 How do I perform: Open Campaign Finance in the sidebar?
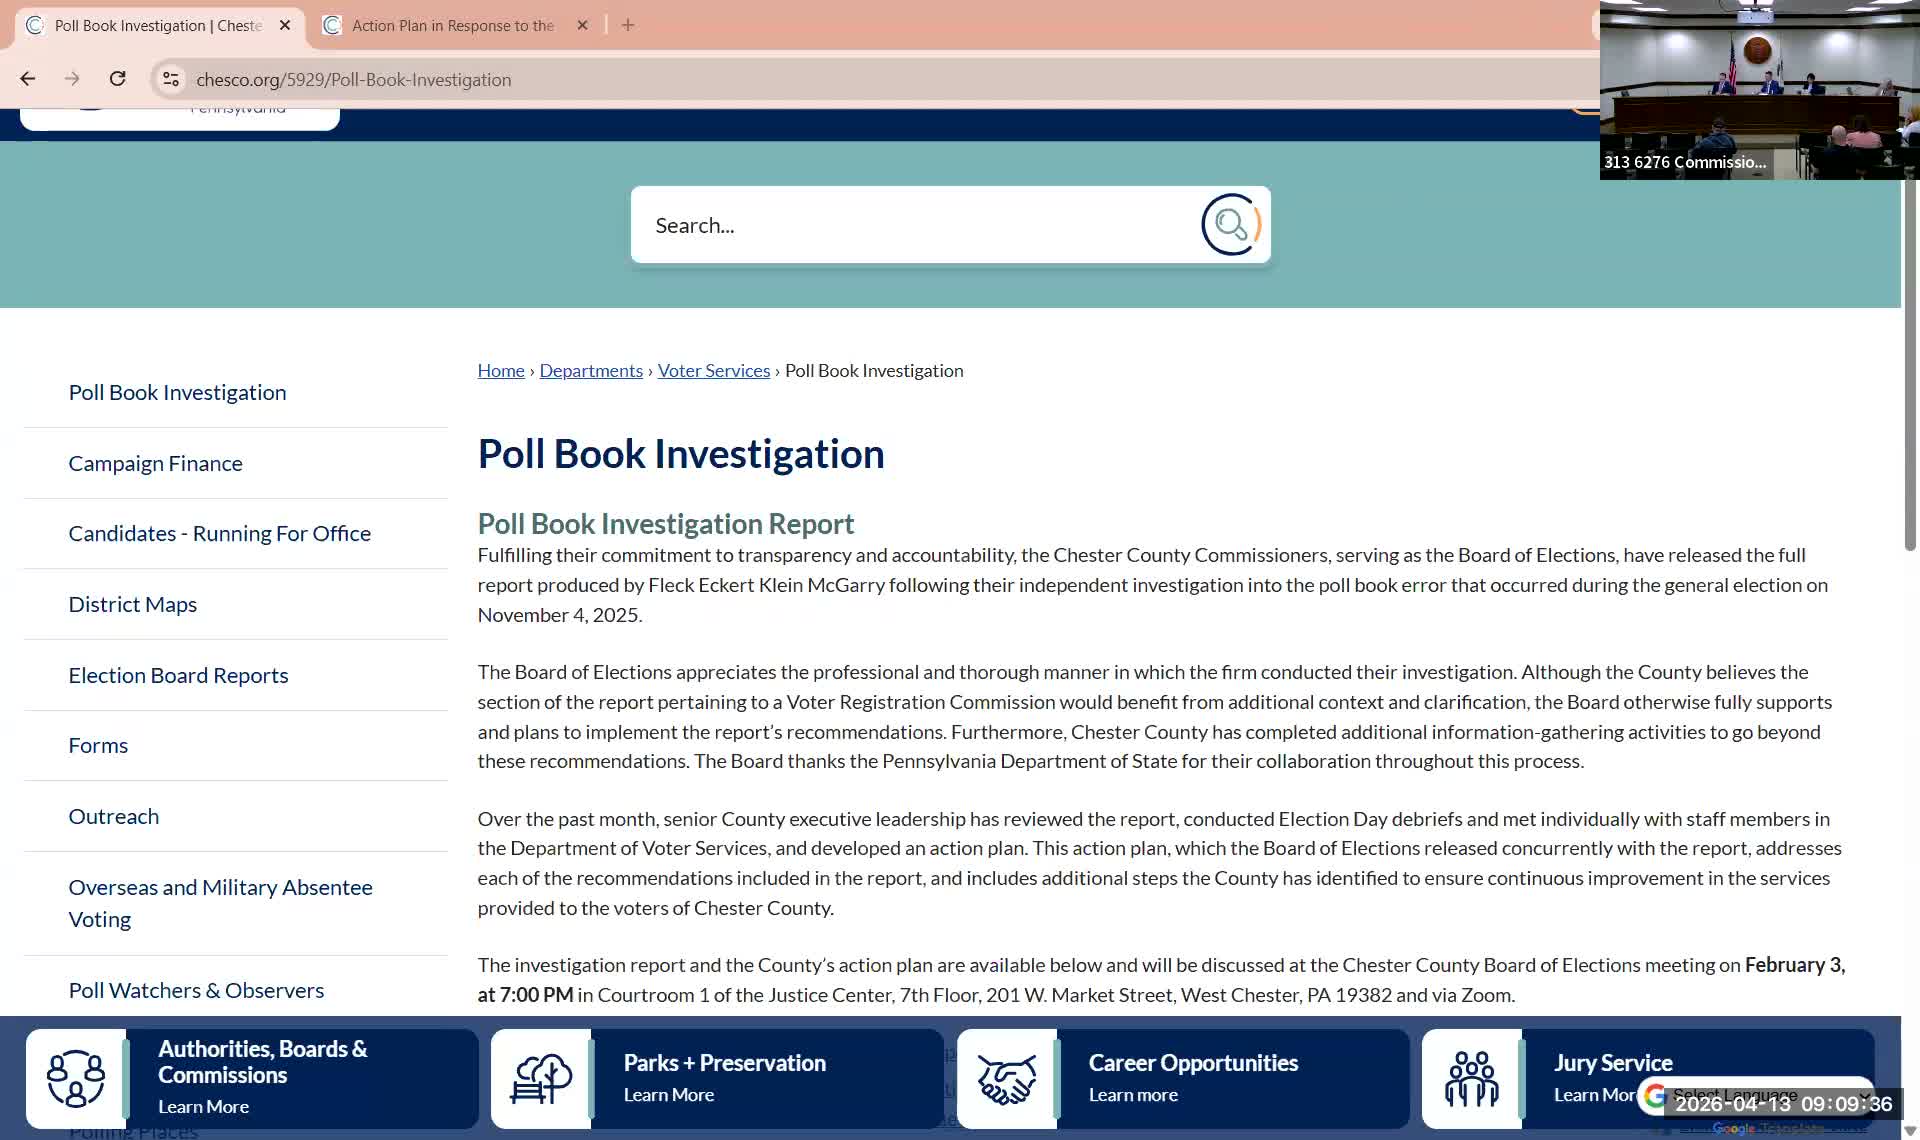pyautogui.click(x=155, y=463)
